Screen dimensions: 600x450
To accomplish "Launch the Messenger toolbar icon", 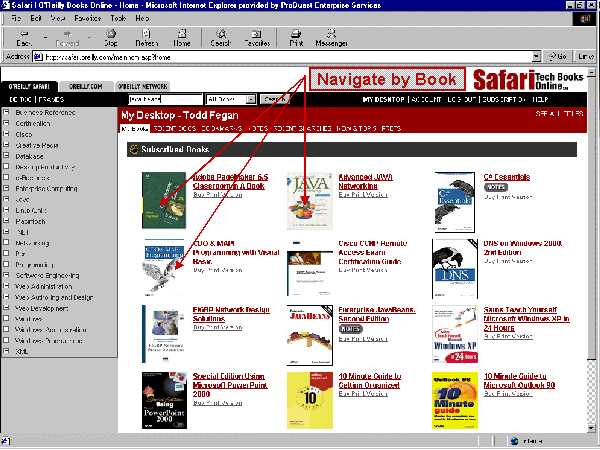I will (331, 38).
